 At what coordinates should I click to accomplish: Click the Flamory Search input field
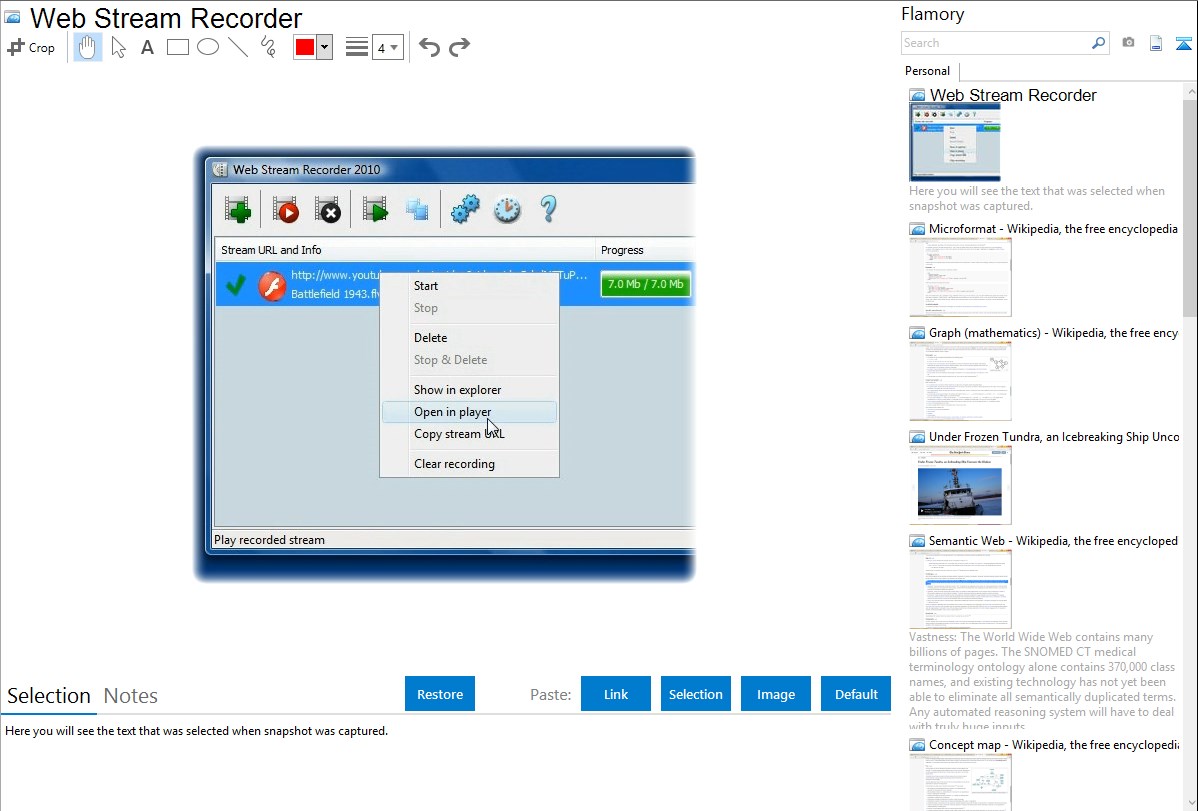(995, 43)
